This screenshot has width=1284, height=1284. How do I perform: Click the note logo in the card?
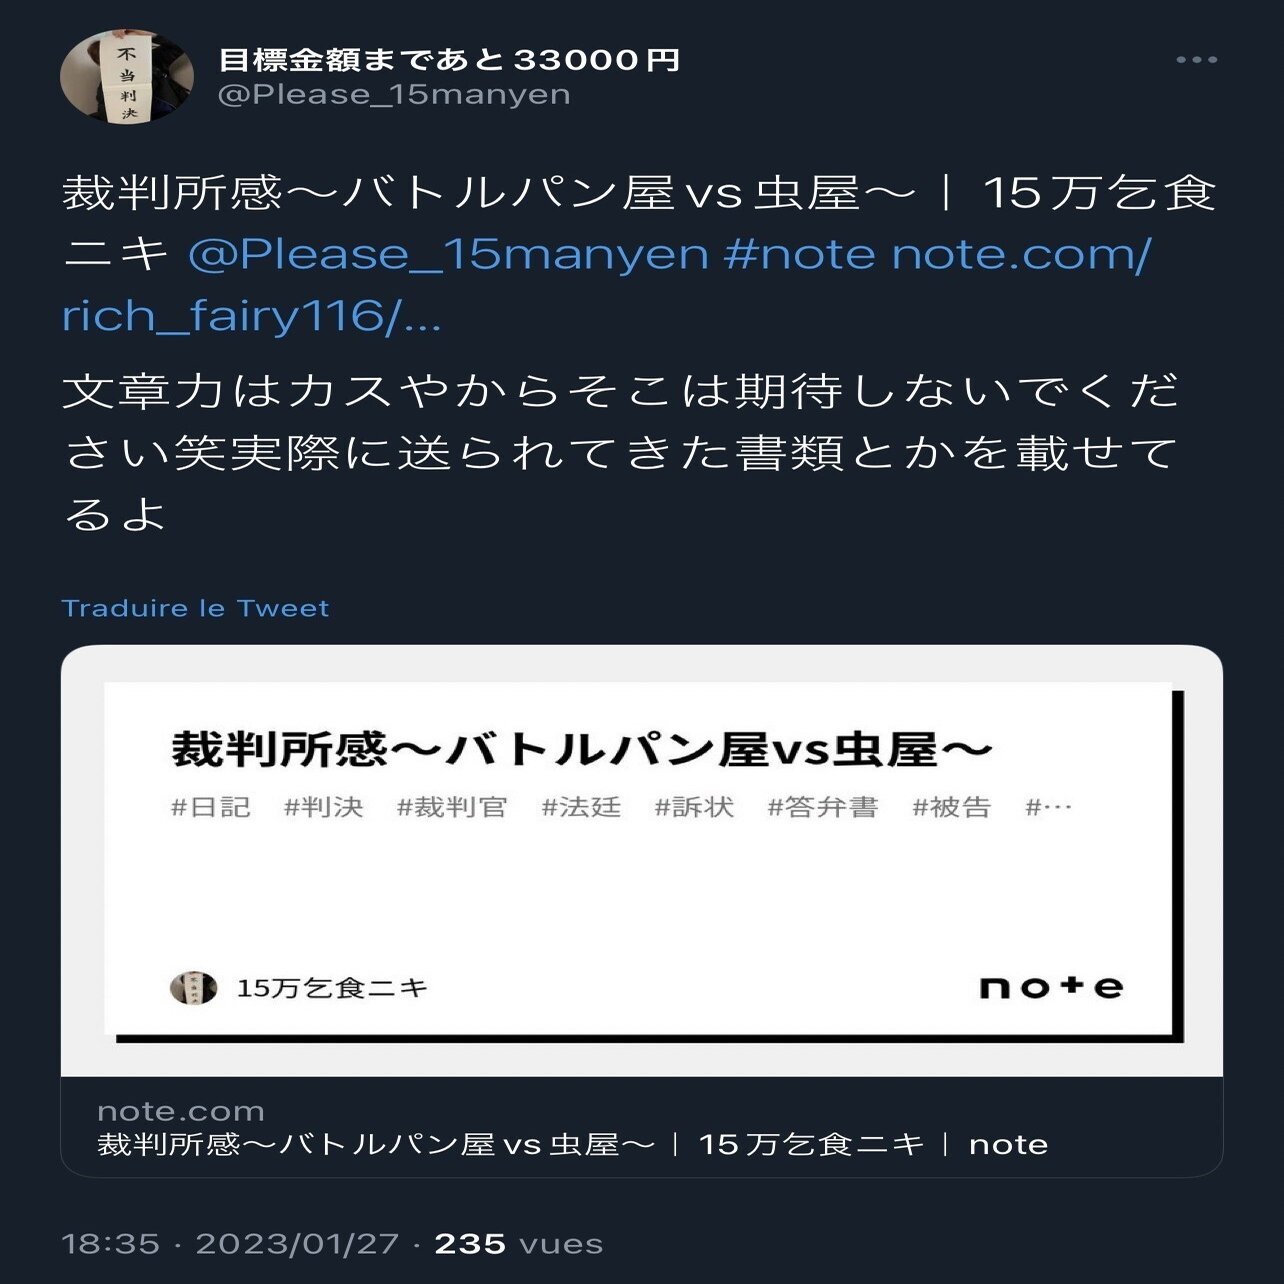[1050, 987]
